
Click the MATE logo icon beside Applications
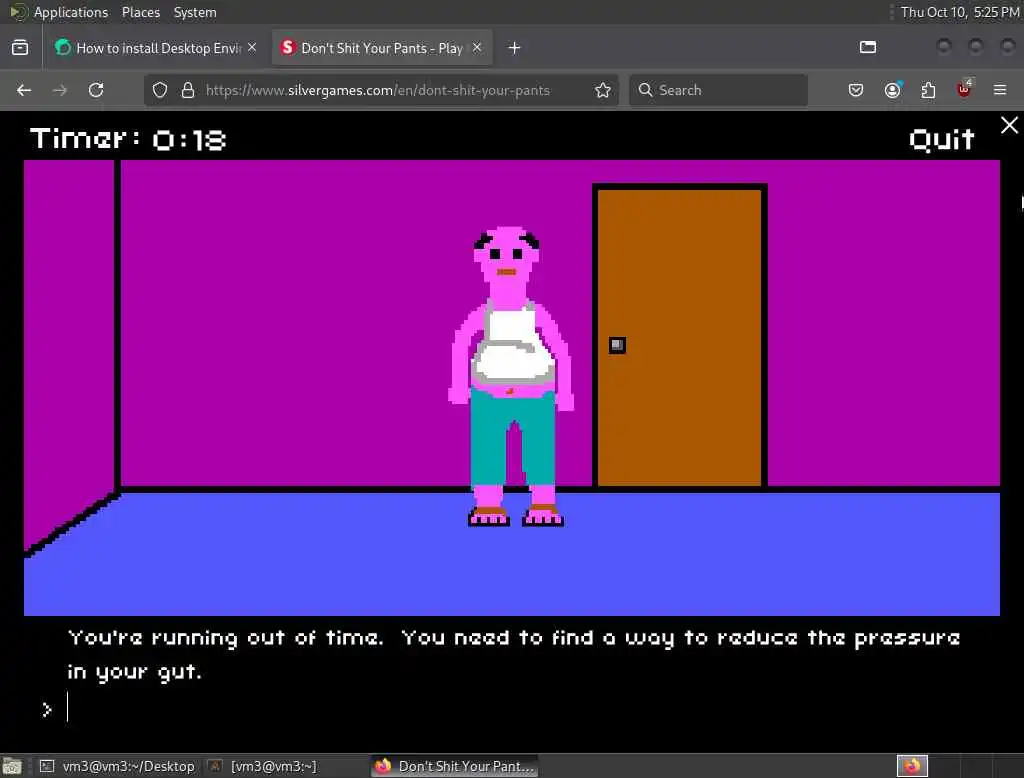[x=18, y=12]
